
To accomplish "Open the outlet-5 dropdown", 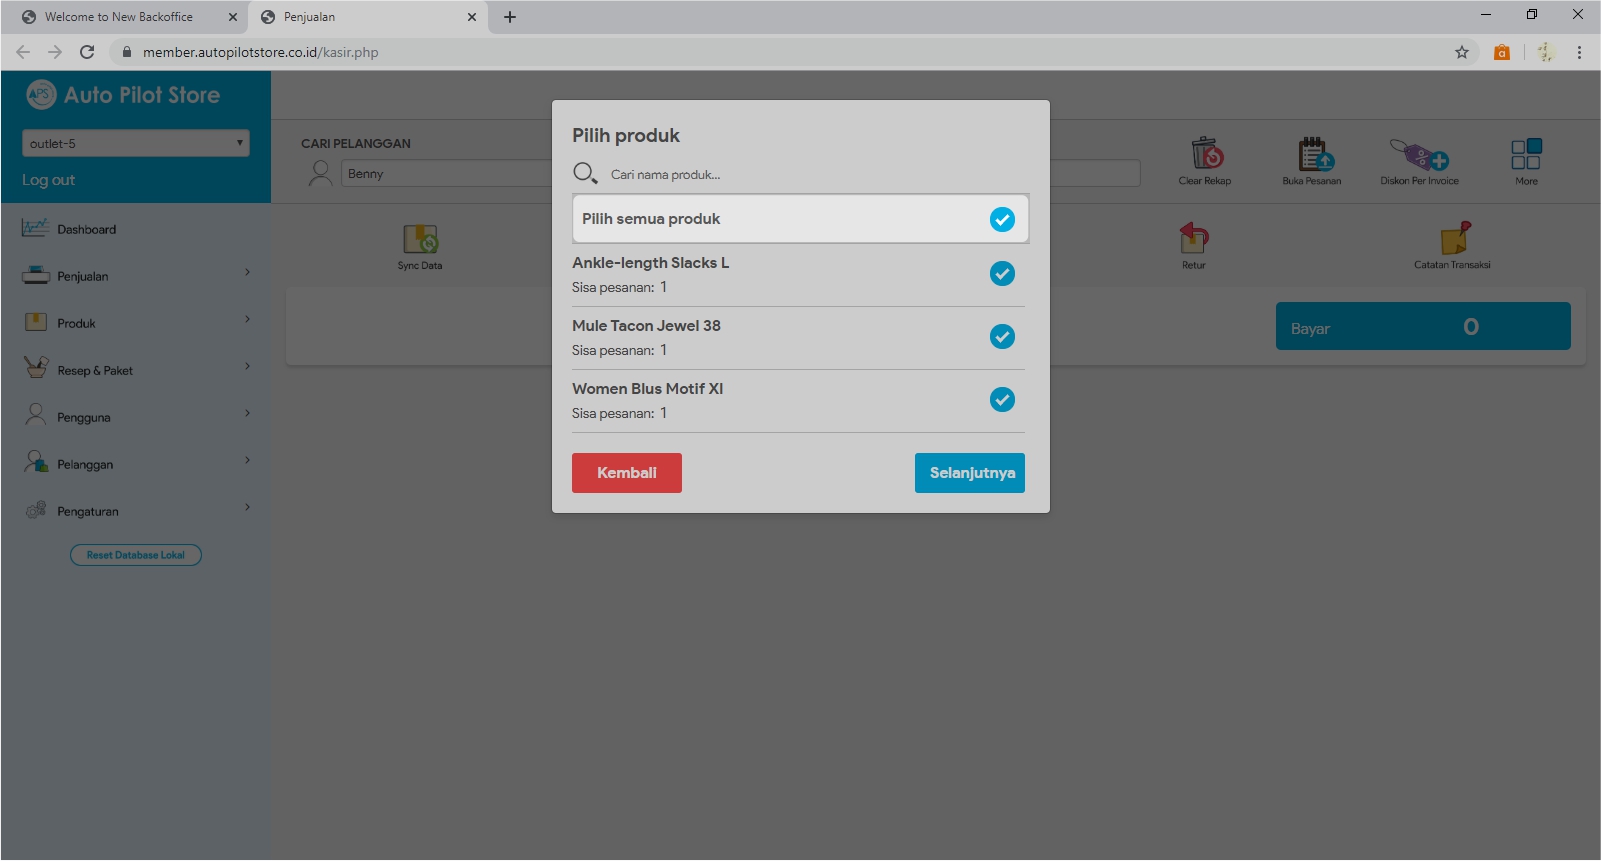I will pyautogui.click(x=136, y=143).
